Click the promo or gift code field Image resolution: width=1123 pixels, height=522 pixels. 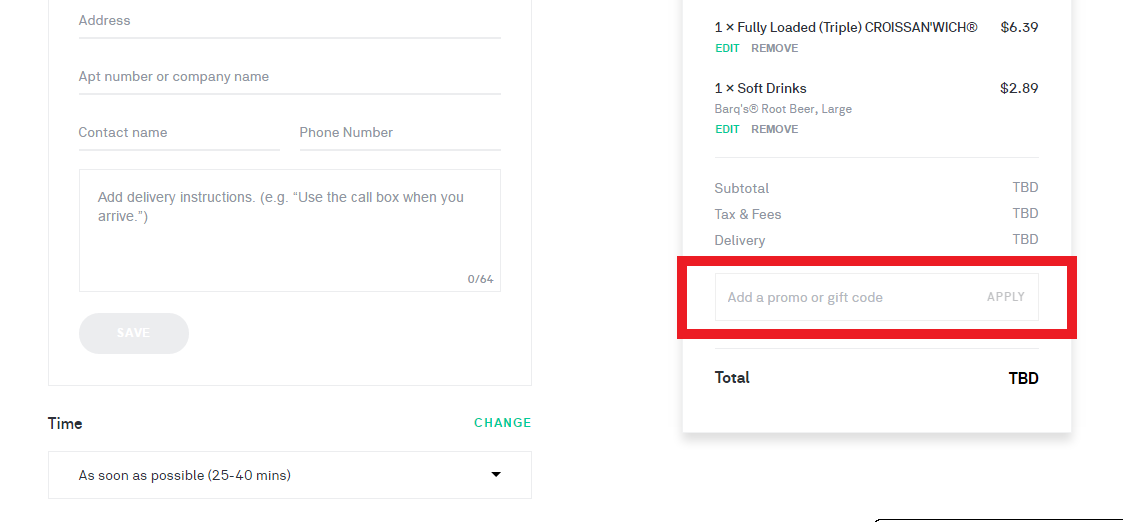point(845,297)
